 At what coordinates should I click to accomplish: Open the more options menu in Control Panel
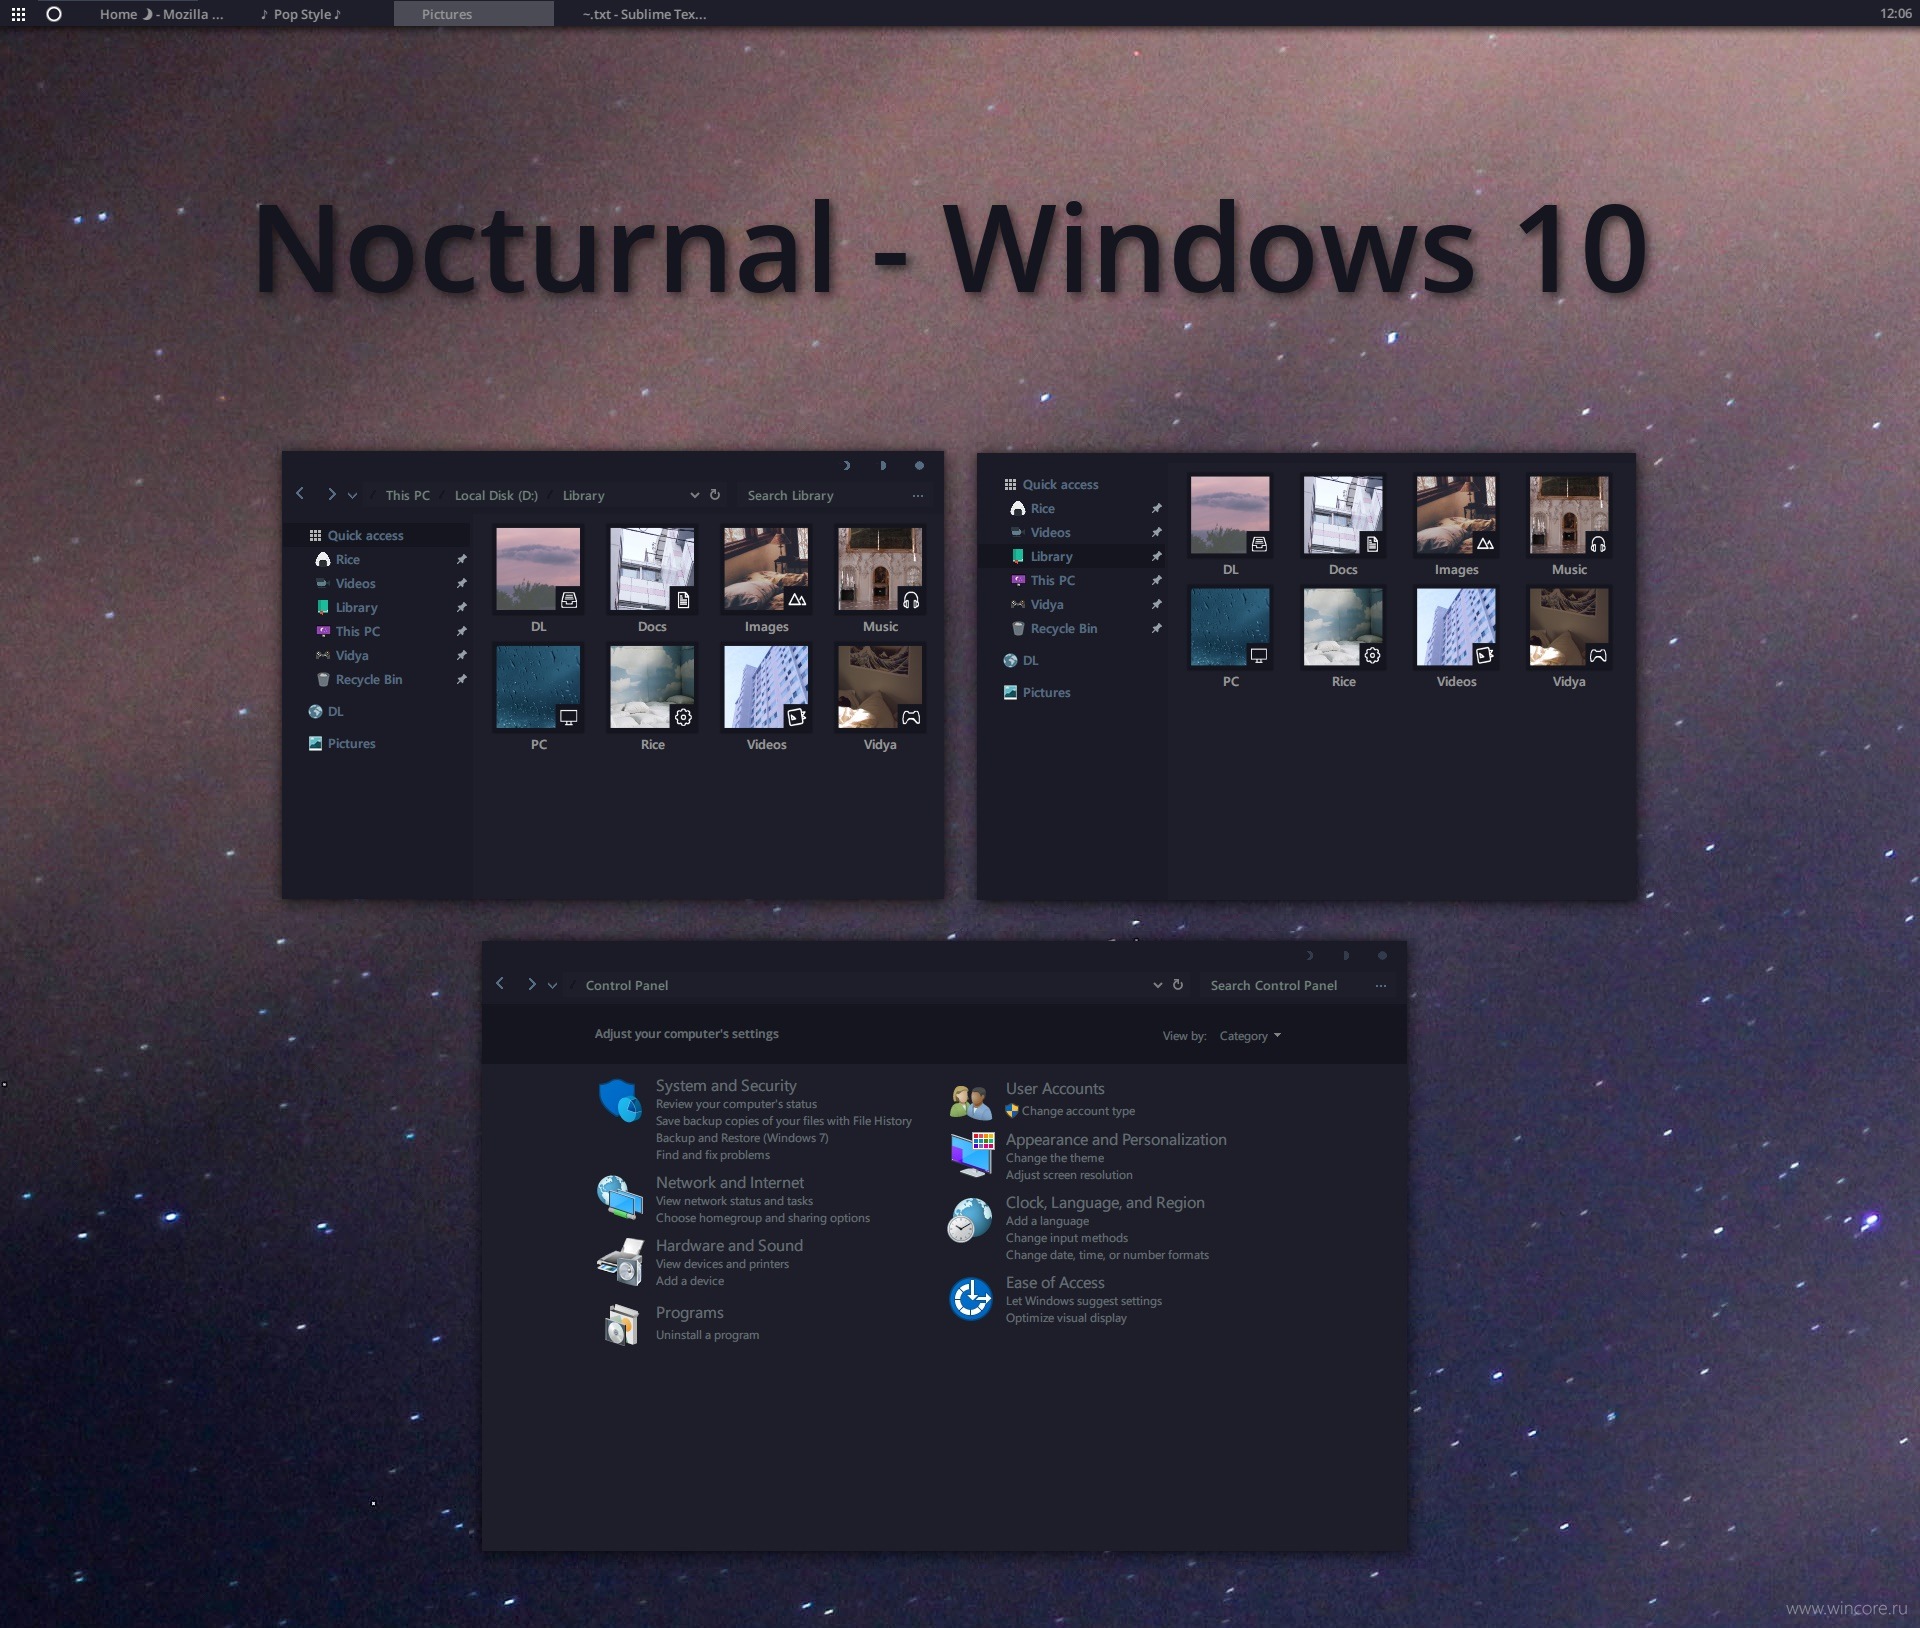click(1381, 985)
